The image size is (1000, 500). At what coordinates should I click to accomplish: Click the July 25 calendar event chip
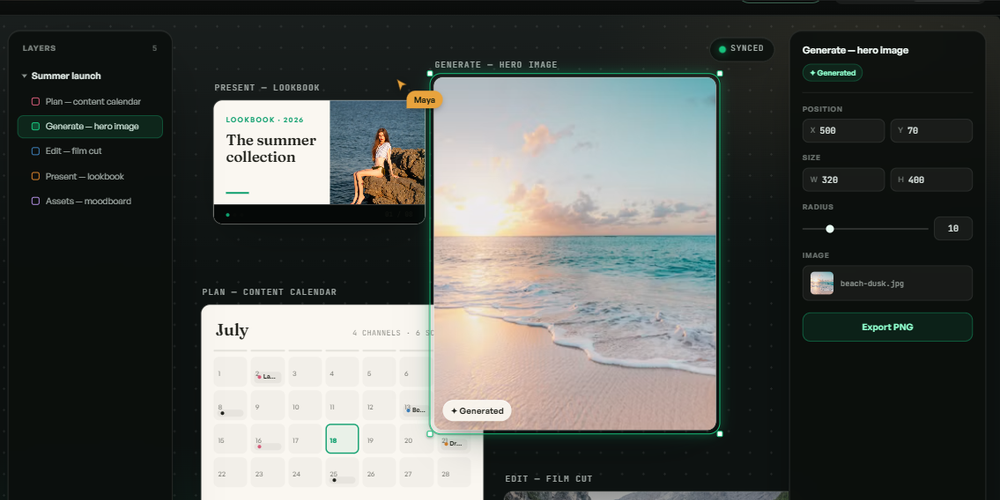342,480
